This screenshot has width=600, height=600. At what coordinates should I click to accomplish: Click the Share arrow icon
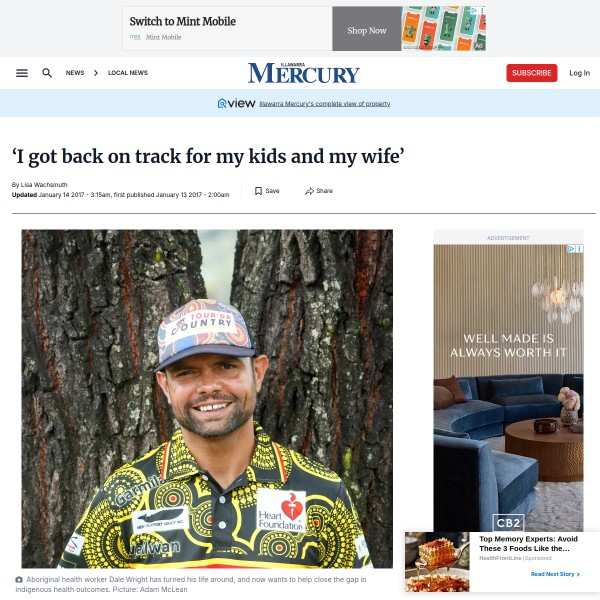click(309, 191)
